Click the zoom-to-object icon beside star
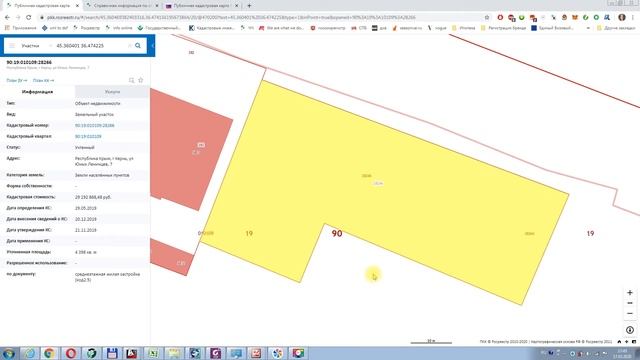 pyautogui.click(x=131, y=80)
